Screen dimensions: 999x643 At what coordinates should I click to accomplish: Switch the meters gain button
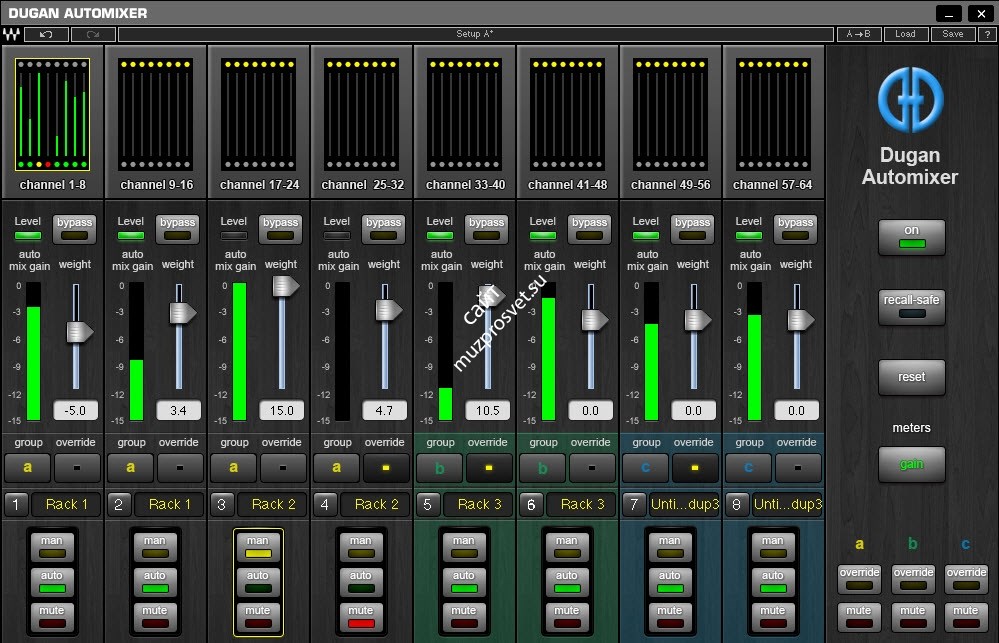click(912, 464)
